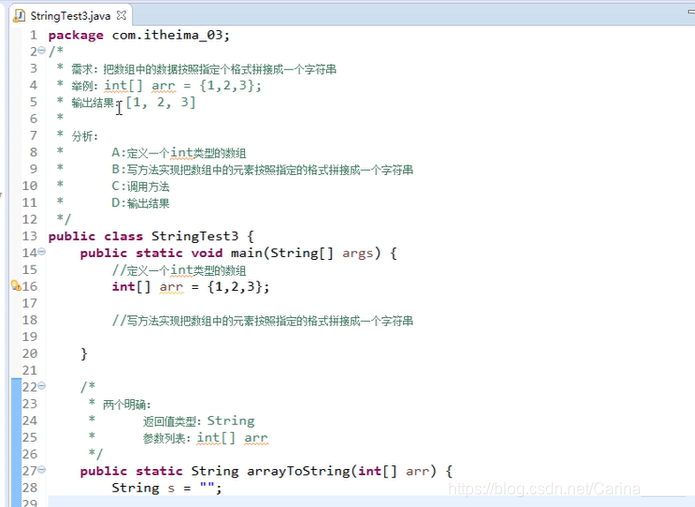Collapse the main method at line 14
Image resolution: width=695 pixels, height=507 pixels.
point(42,252)
